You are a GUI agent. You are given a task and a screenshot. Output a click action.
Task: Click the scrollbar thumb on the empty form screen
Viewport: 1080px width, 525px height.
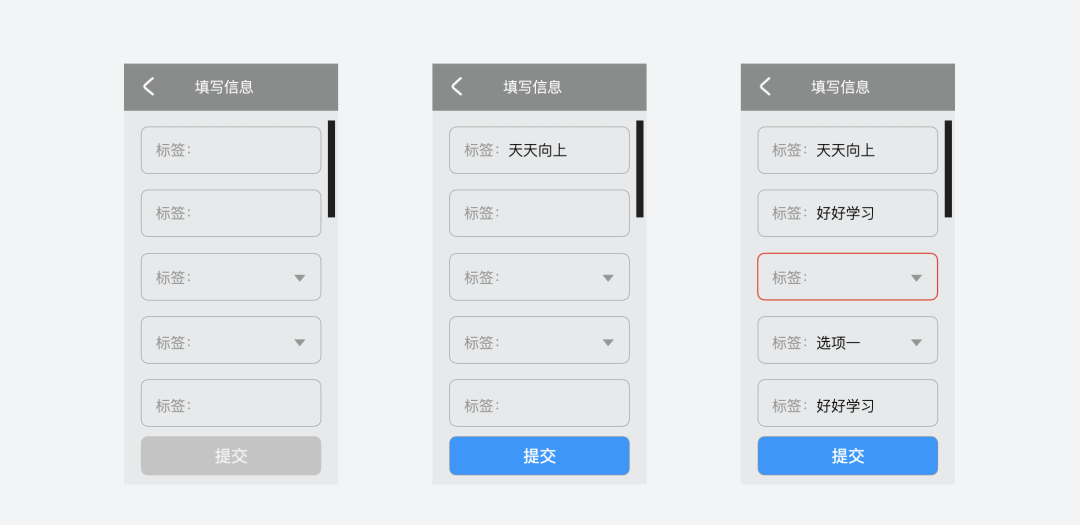[331, 169]
